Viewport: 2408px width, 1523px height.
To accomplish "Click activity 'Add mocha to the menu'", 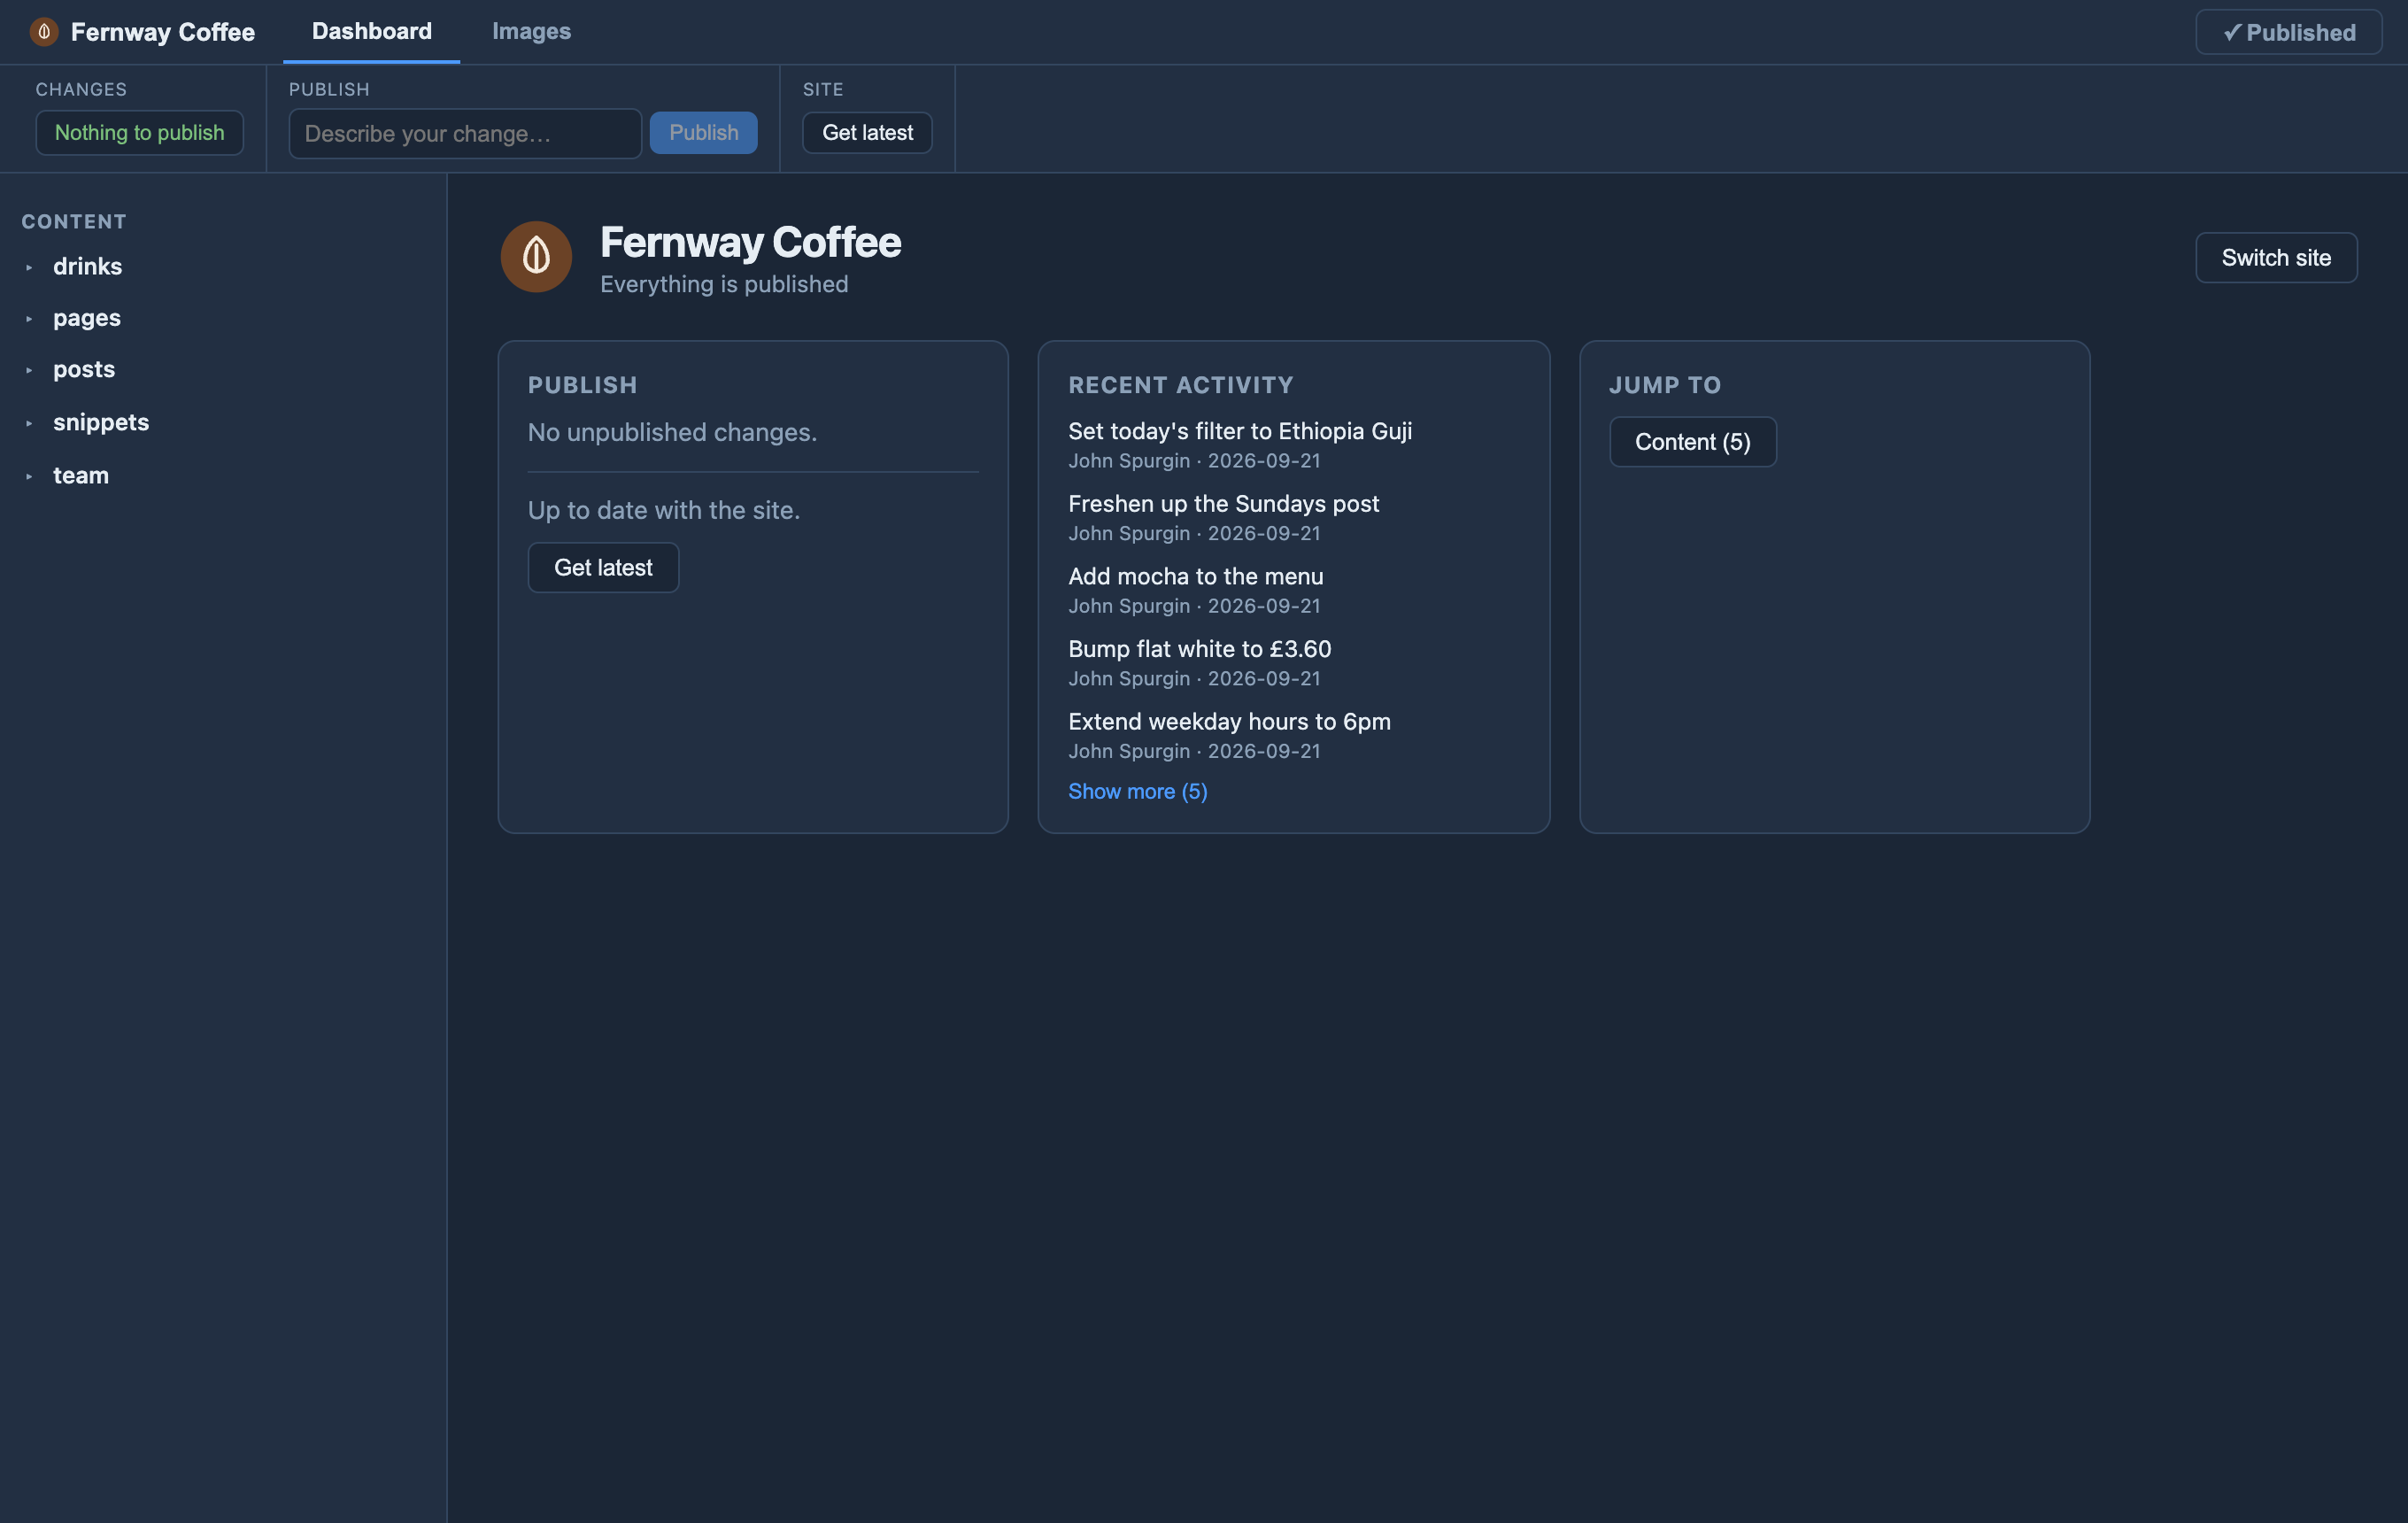I will coord(1195,577).
